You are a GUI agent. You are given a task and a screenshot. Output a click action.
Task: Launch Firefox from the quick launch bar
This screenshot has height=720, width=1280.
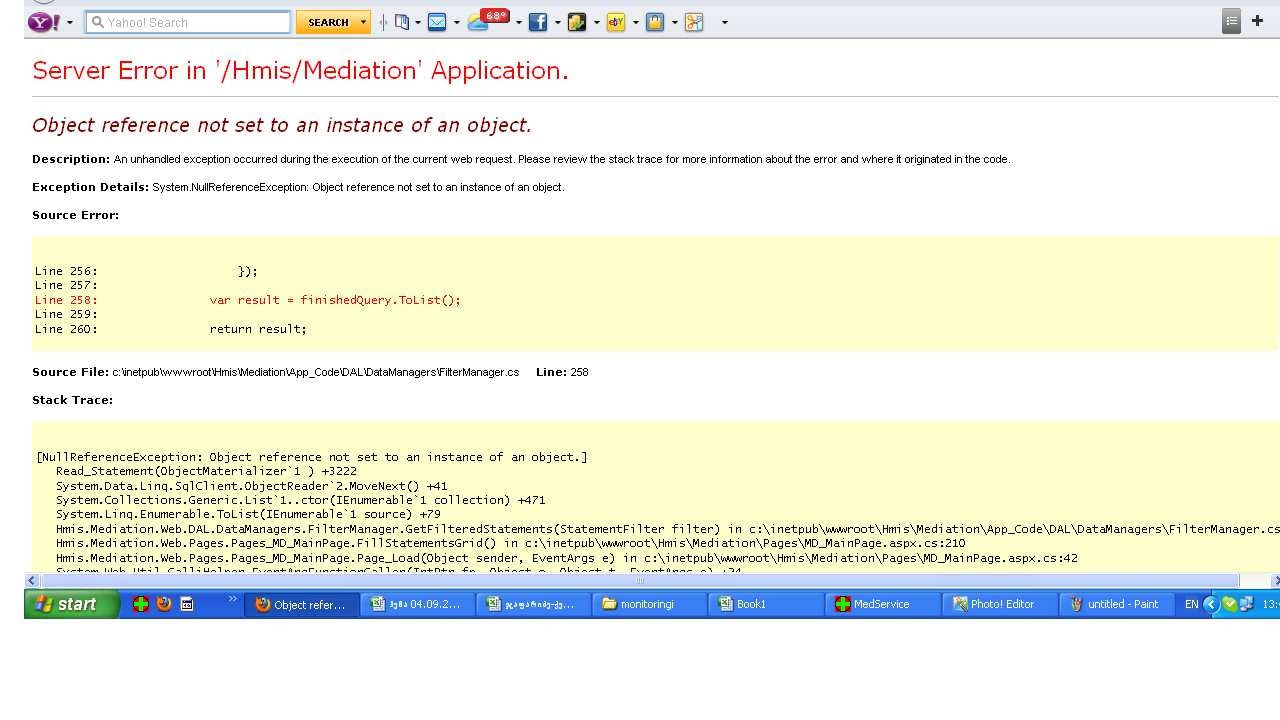point(164,604)
